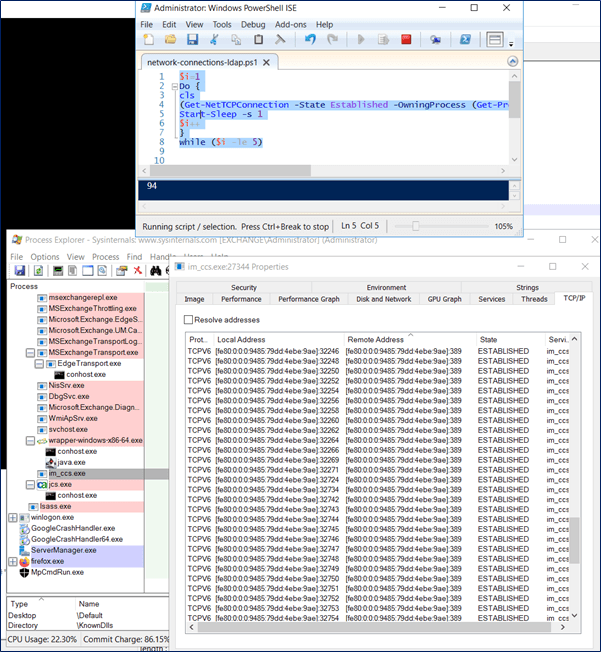Image resolution: width=601 pixels, height=652 pixels.
Task: Open the Performance Graph tab
Action: click(x=308, y=299)
